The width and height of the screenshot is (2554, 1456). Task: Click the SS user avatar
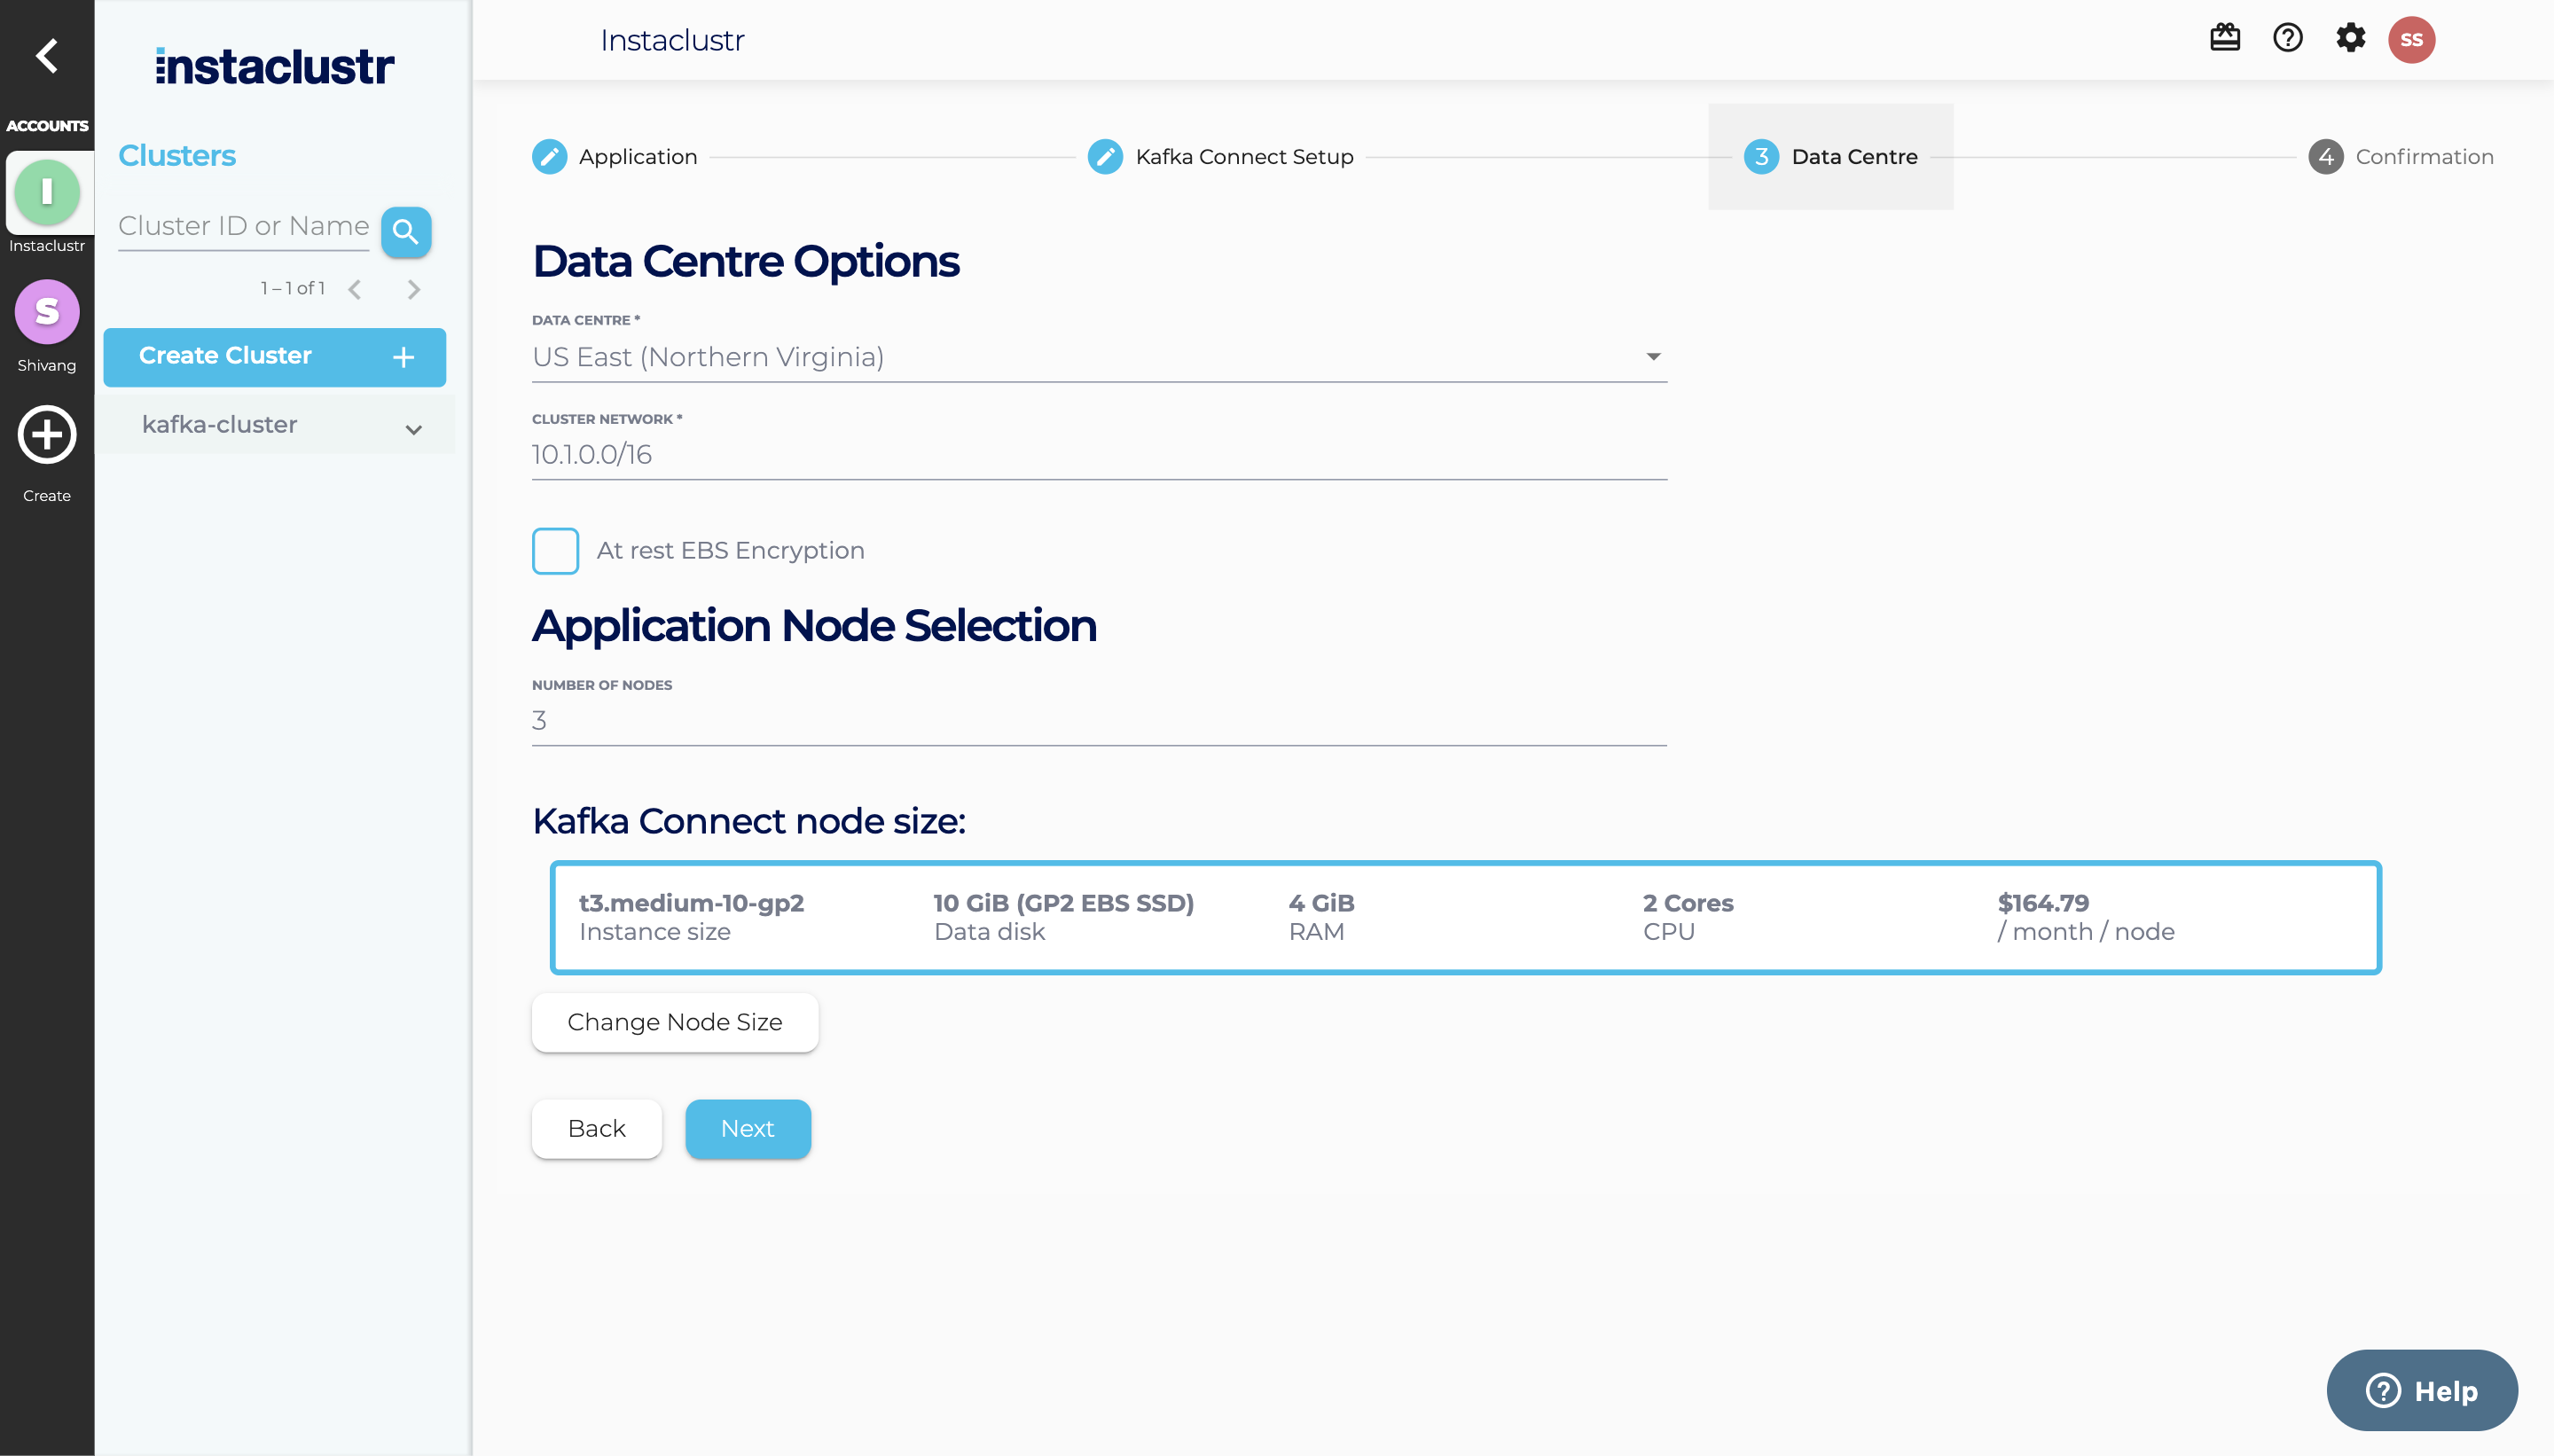[x=2411, y=40]
